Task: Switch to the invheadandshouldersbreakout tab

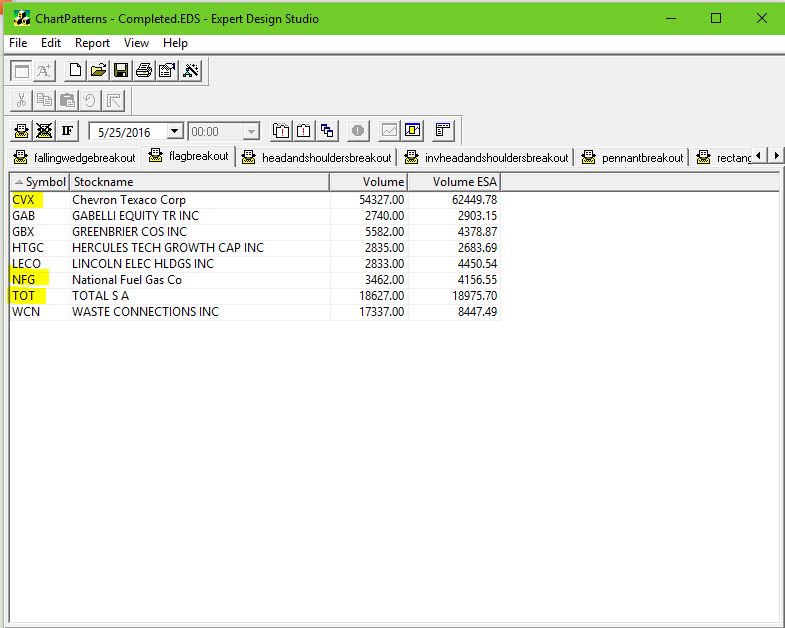Action: pyautogui.click(x=487, y=158)
